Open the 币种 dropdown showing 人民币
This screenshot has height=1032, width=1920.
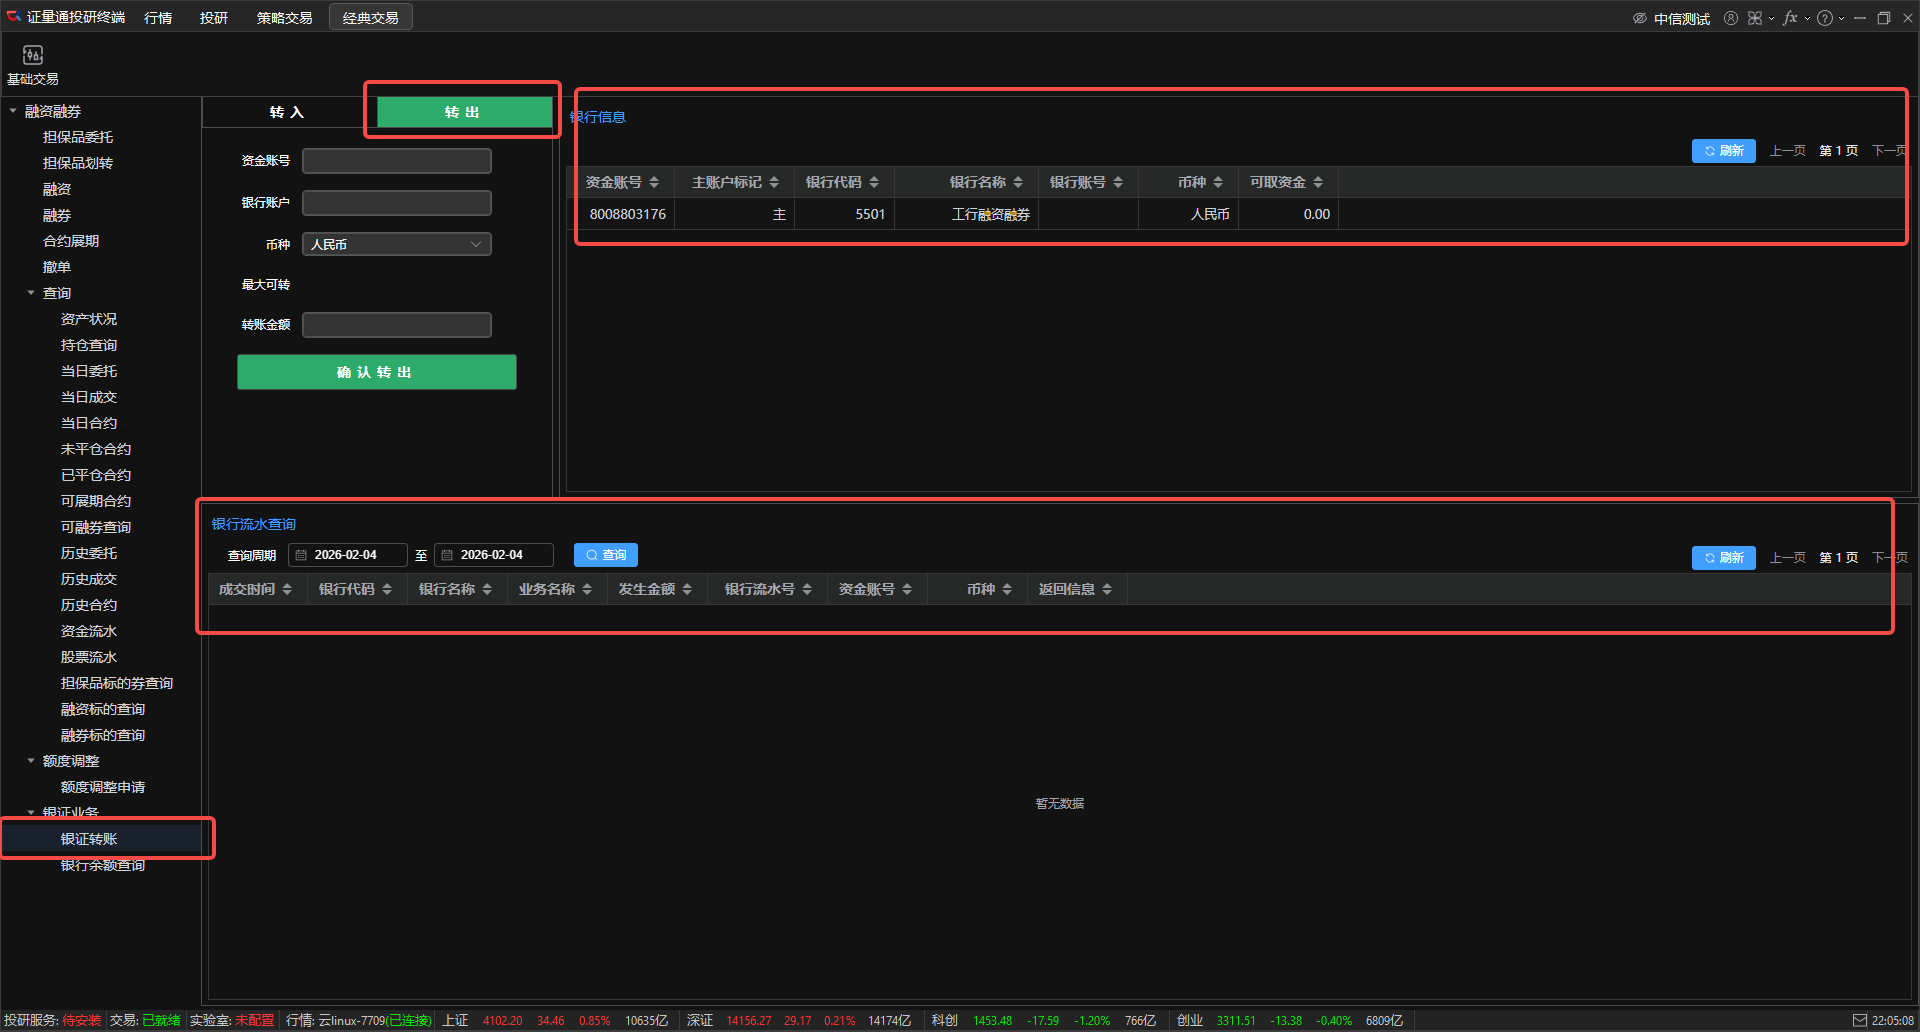point(397,244)
